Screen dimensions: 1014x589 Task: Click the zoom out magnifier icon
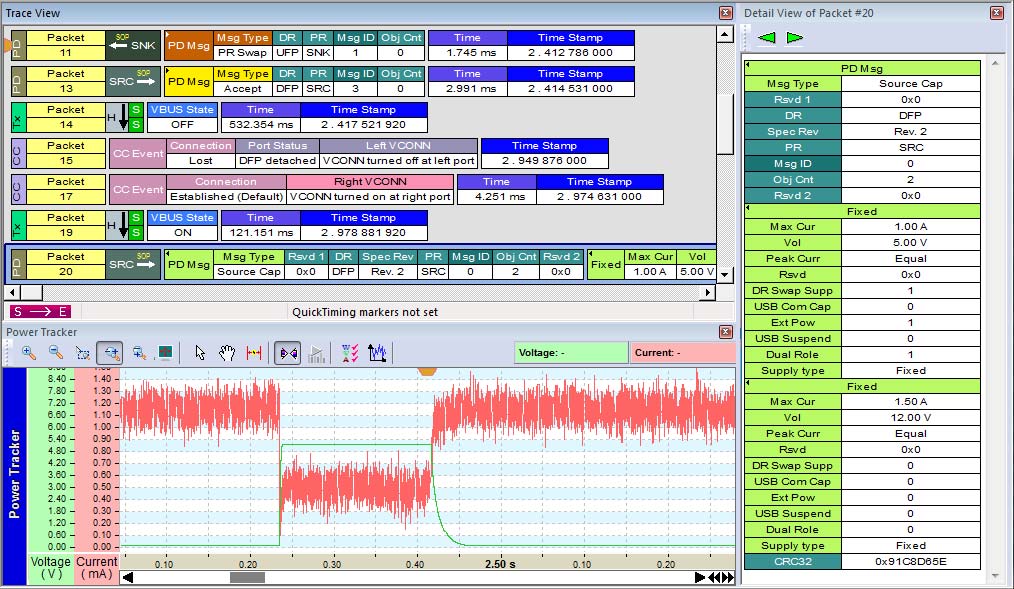(56, 353)
